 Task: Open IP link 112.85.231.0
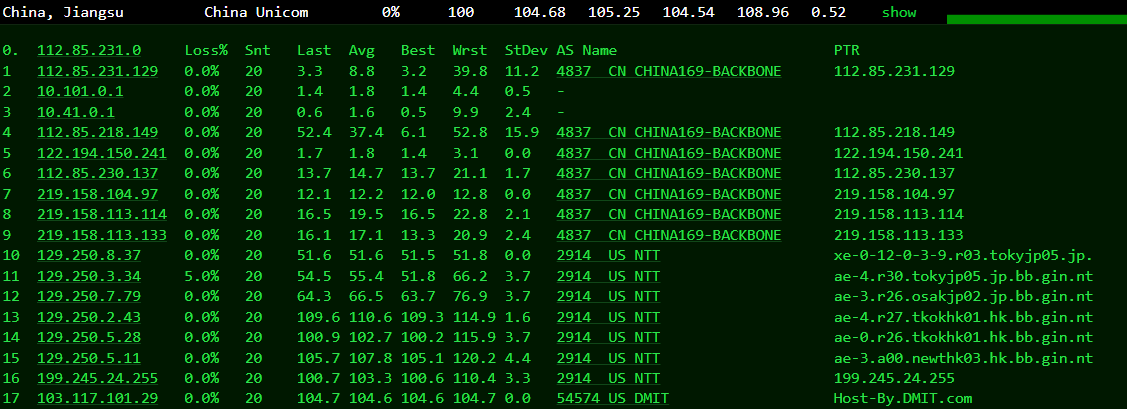pyautogui.click(x=89, y=50)
